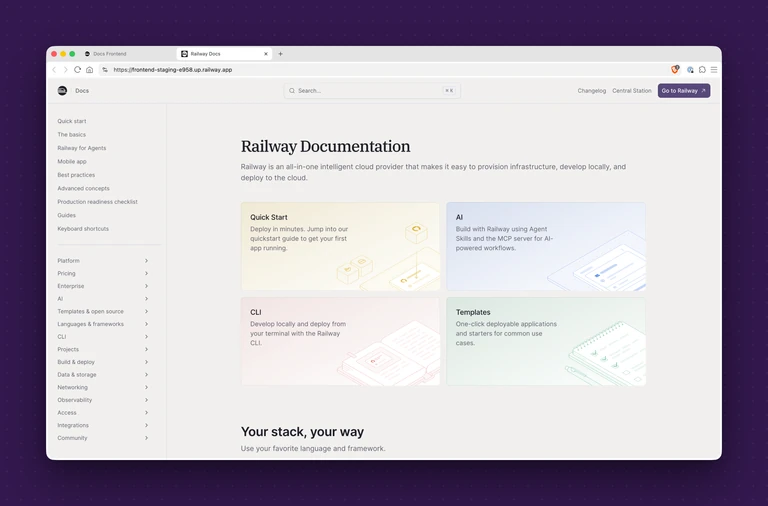The height and width of the screenshot is (506, 768).
Task: Expand the Enterprise section chevron
Action: coord(146,286)
